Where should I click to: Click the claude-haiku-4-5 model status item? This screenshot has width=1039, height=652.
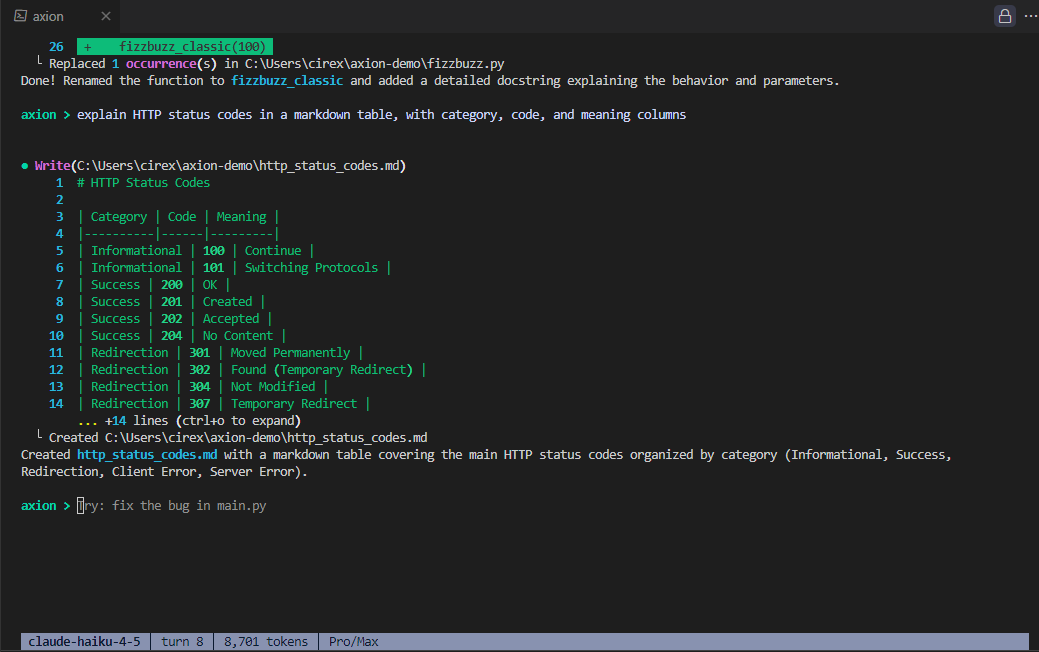click(85, 641)
